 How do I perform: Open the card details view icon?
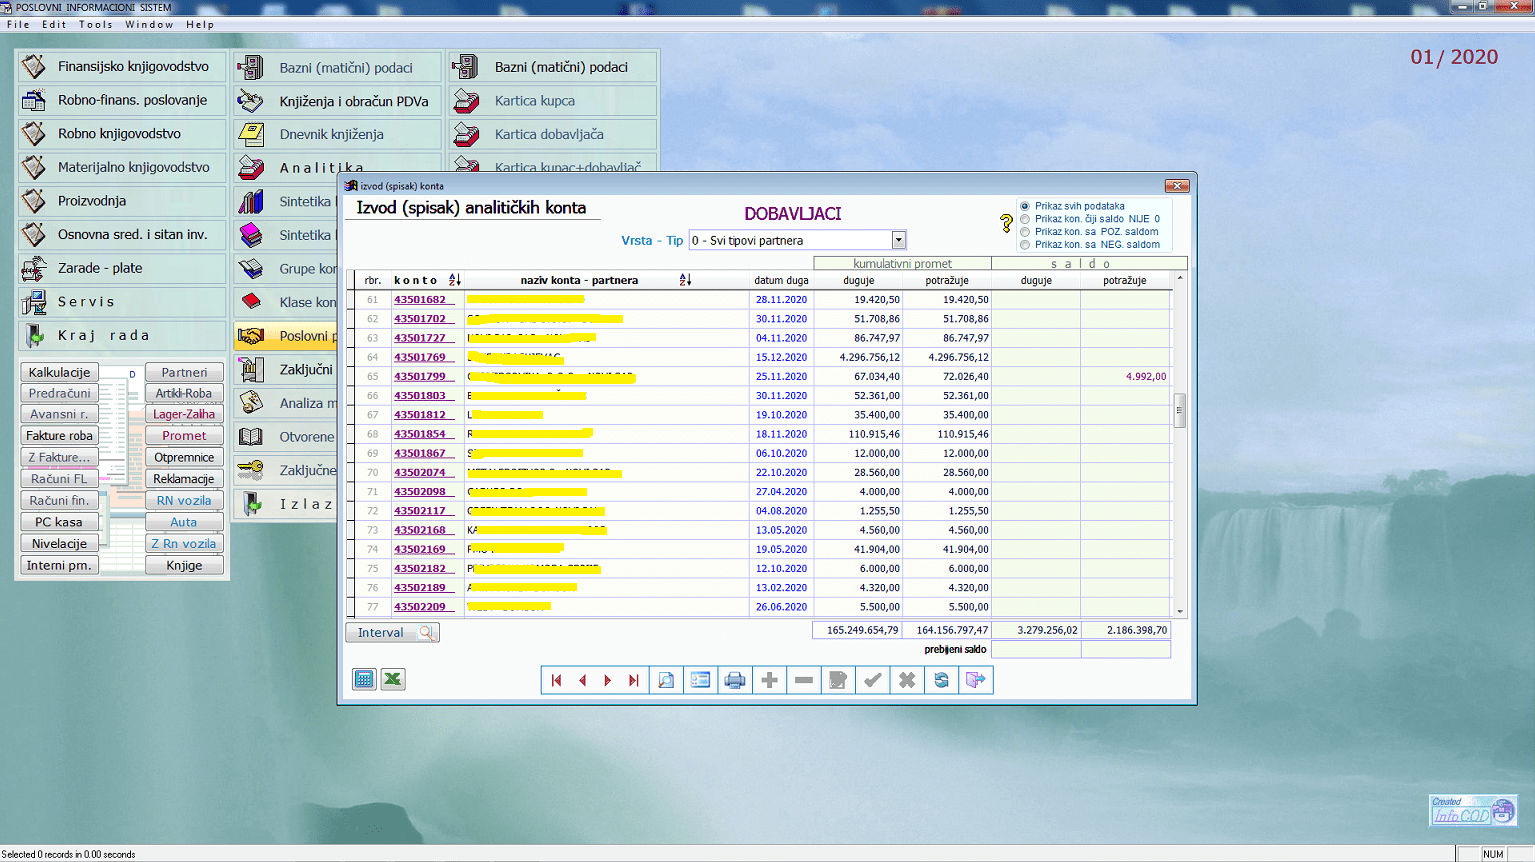tap(700, 680)
